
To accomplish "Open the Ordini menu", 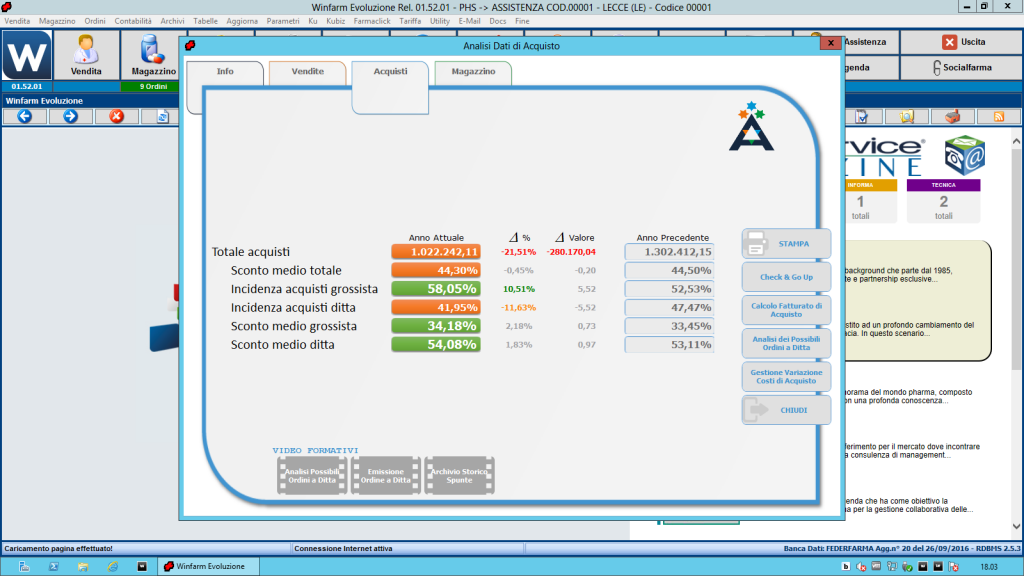I will click(x=95, y=21).
